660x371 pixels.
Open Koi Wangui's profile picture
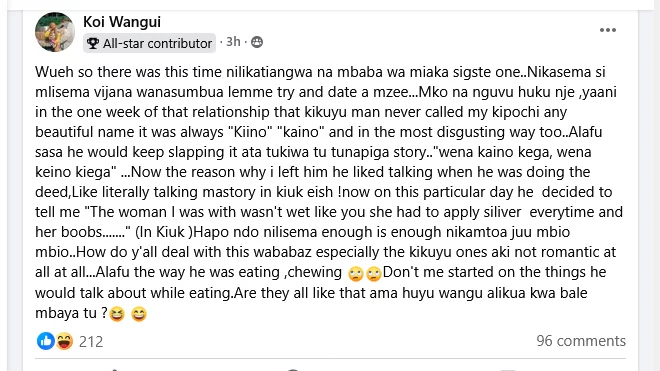55,32
